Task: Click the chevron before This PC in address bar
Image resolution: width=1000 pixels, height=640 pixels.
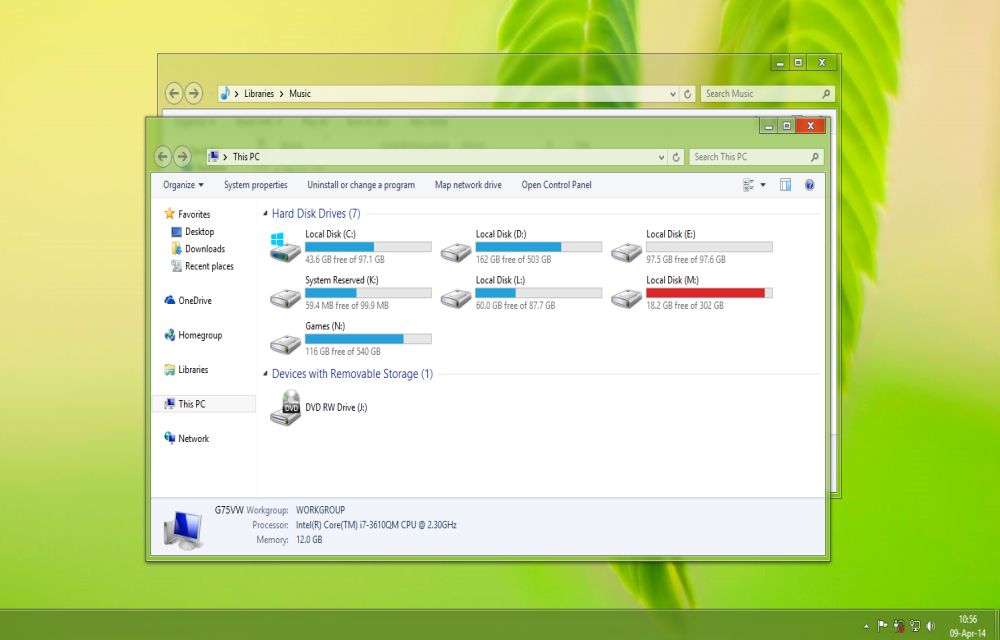Action: (225, 157)
